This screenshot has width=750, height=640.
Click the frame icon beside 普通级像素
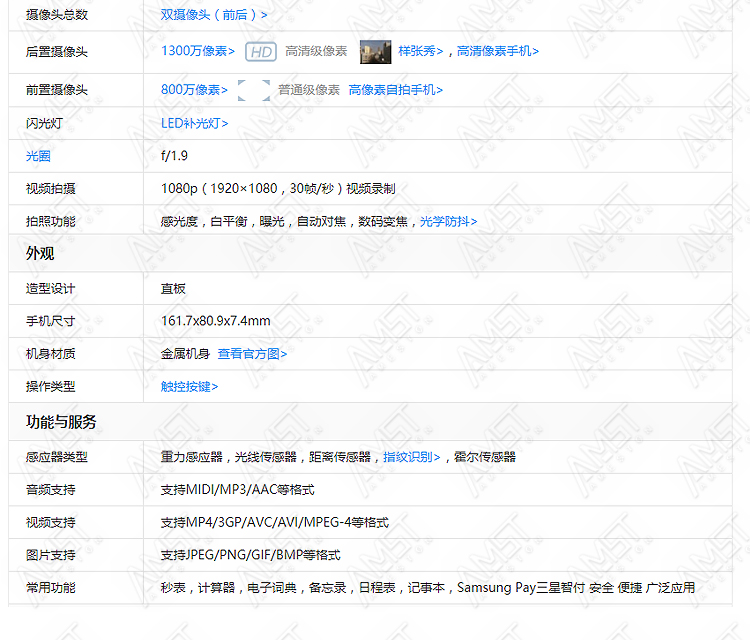pos(254,90)
